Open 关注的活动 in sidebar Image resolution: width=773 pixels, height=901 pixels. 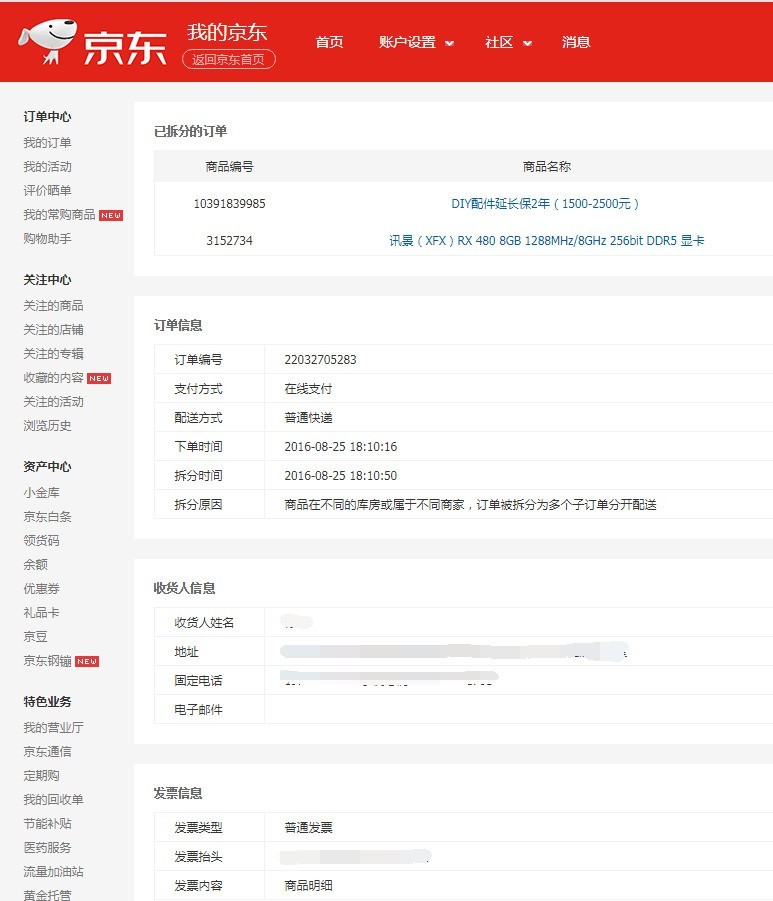[53, 402]
